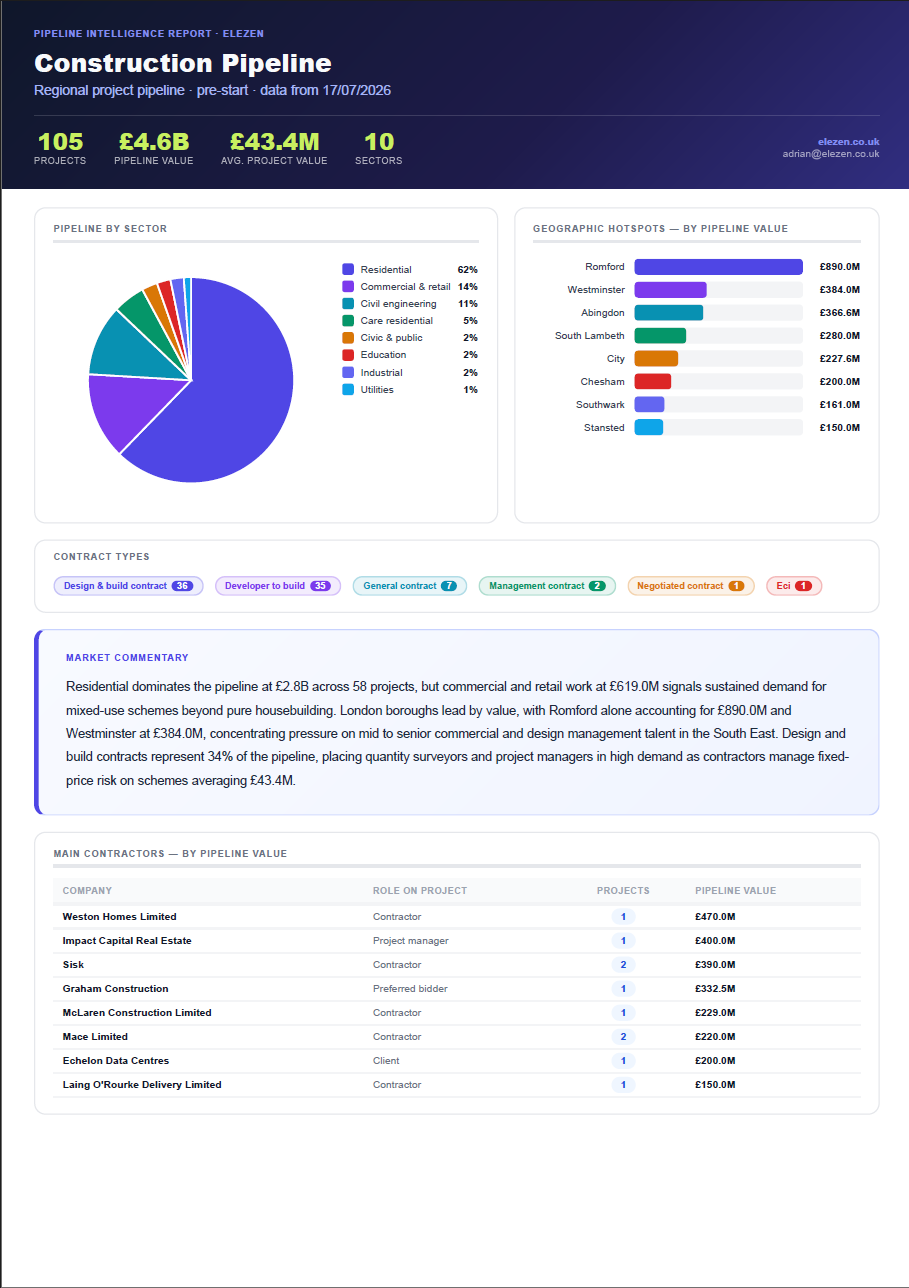The width and height of the screenshot is (909, 1288).
Task: Click the Romford pipeline value bar
Action: point(718,267)
